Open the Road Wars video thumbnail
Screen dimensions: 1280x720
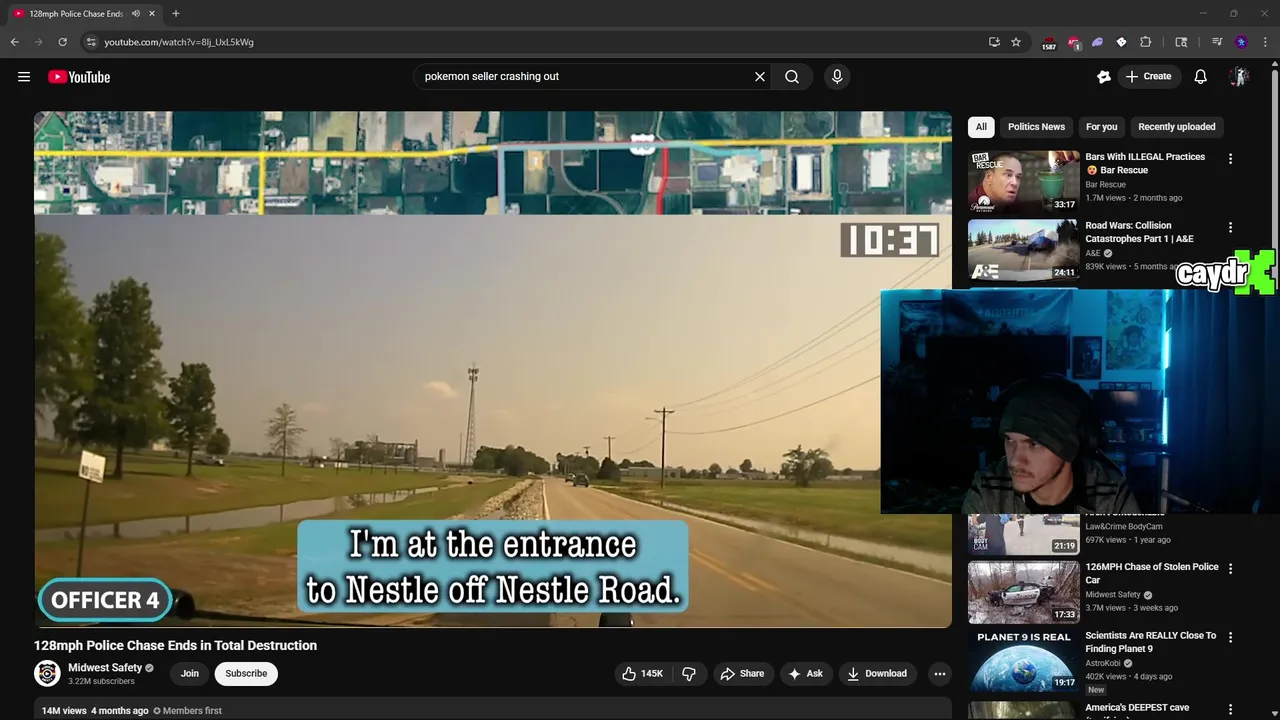pyautogui.click(x=1023, y=250)
